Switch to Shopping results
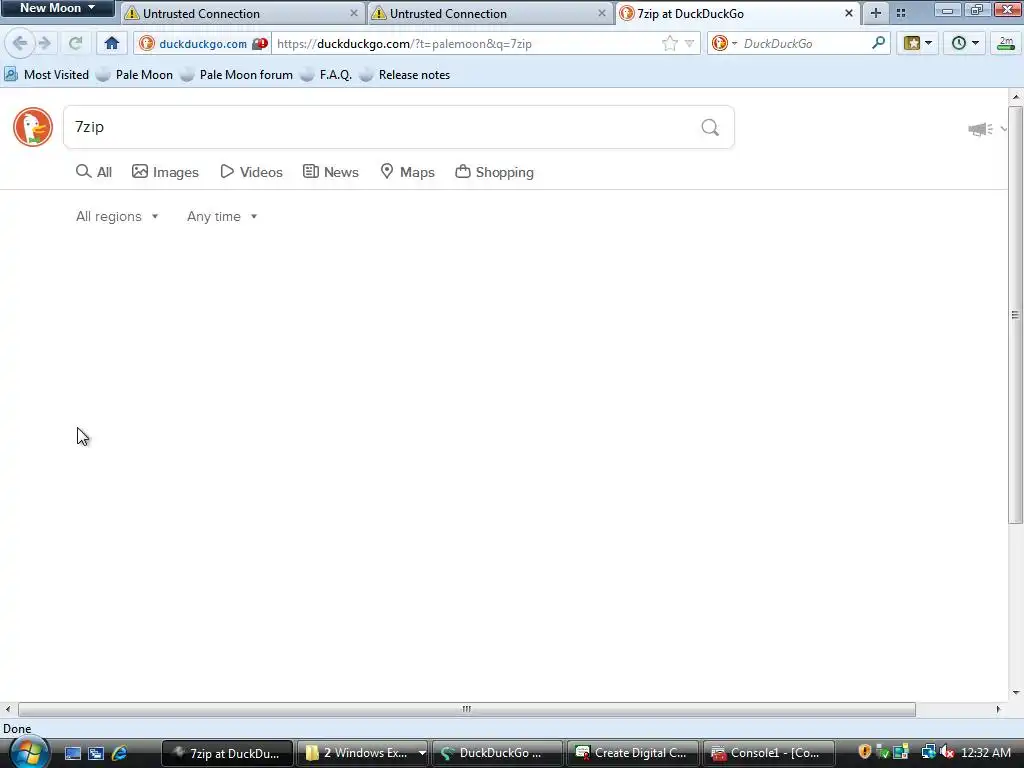Image resolution: width=1024 pixels, height=768 pixels. [494, 172]
